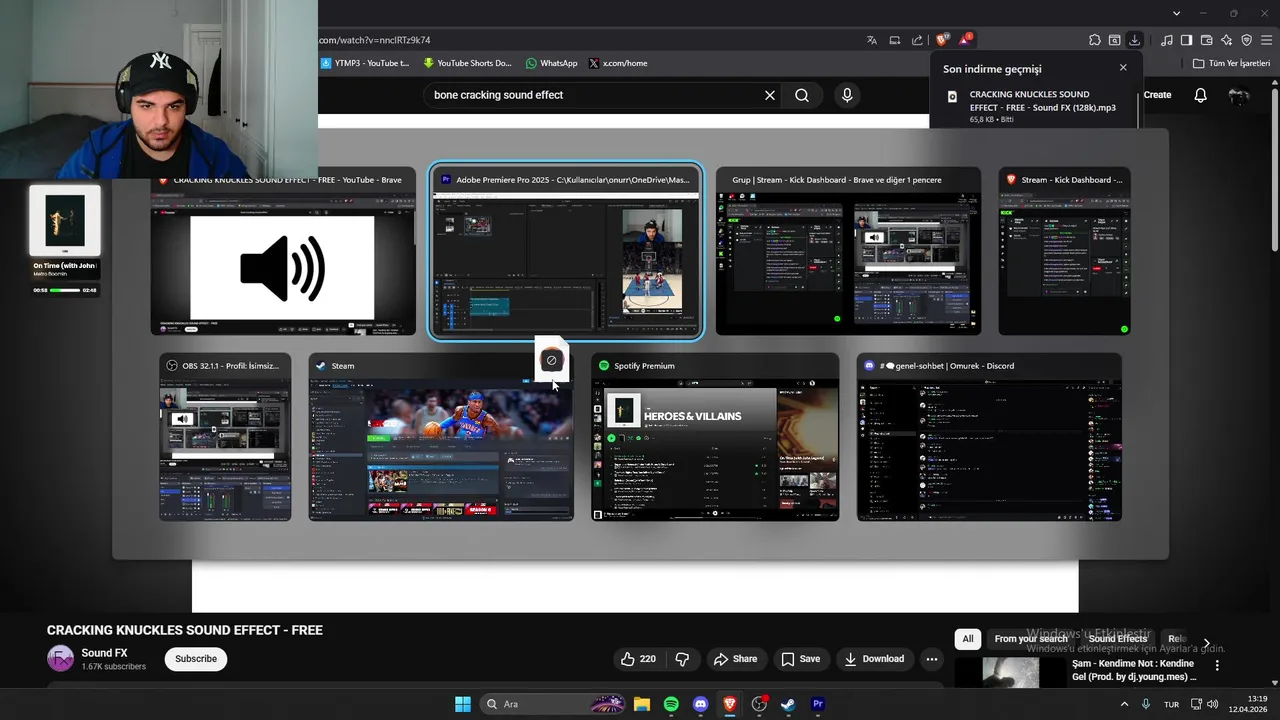Image resolution: width=1280 pixels, height=720 pixels.
Task: Open Brave Rewards triangle icon
Action: 966,40
